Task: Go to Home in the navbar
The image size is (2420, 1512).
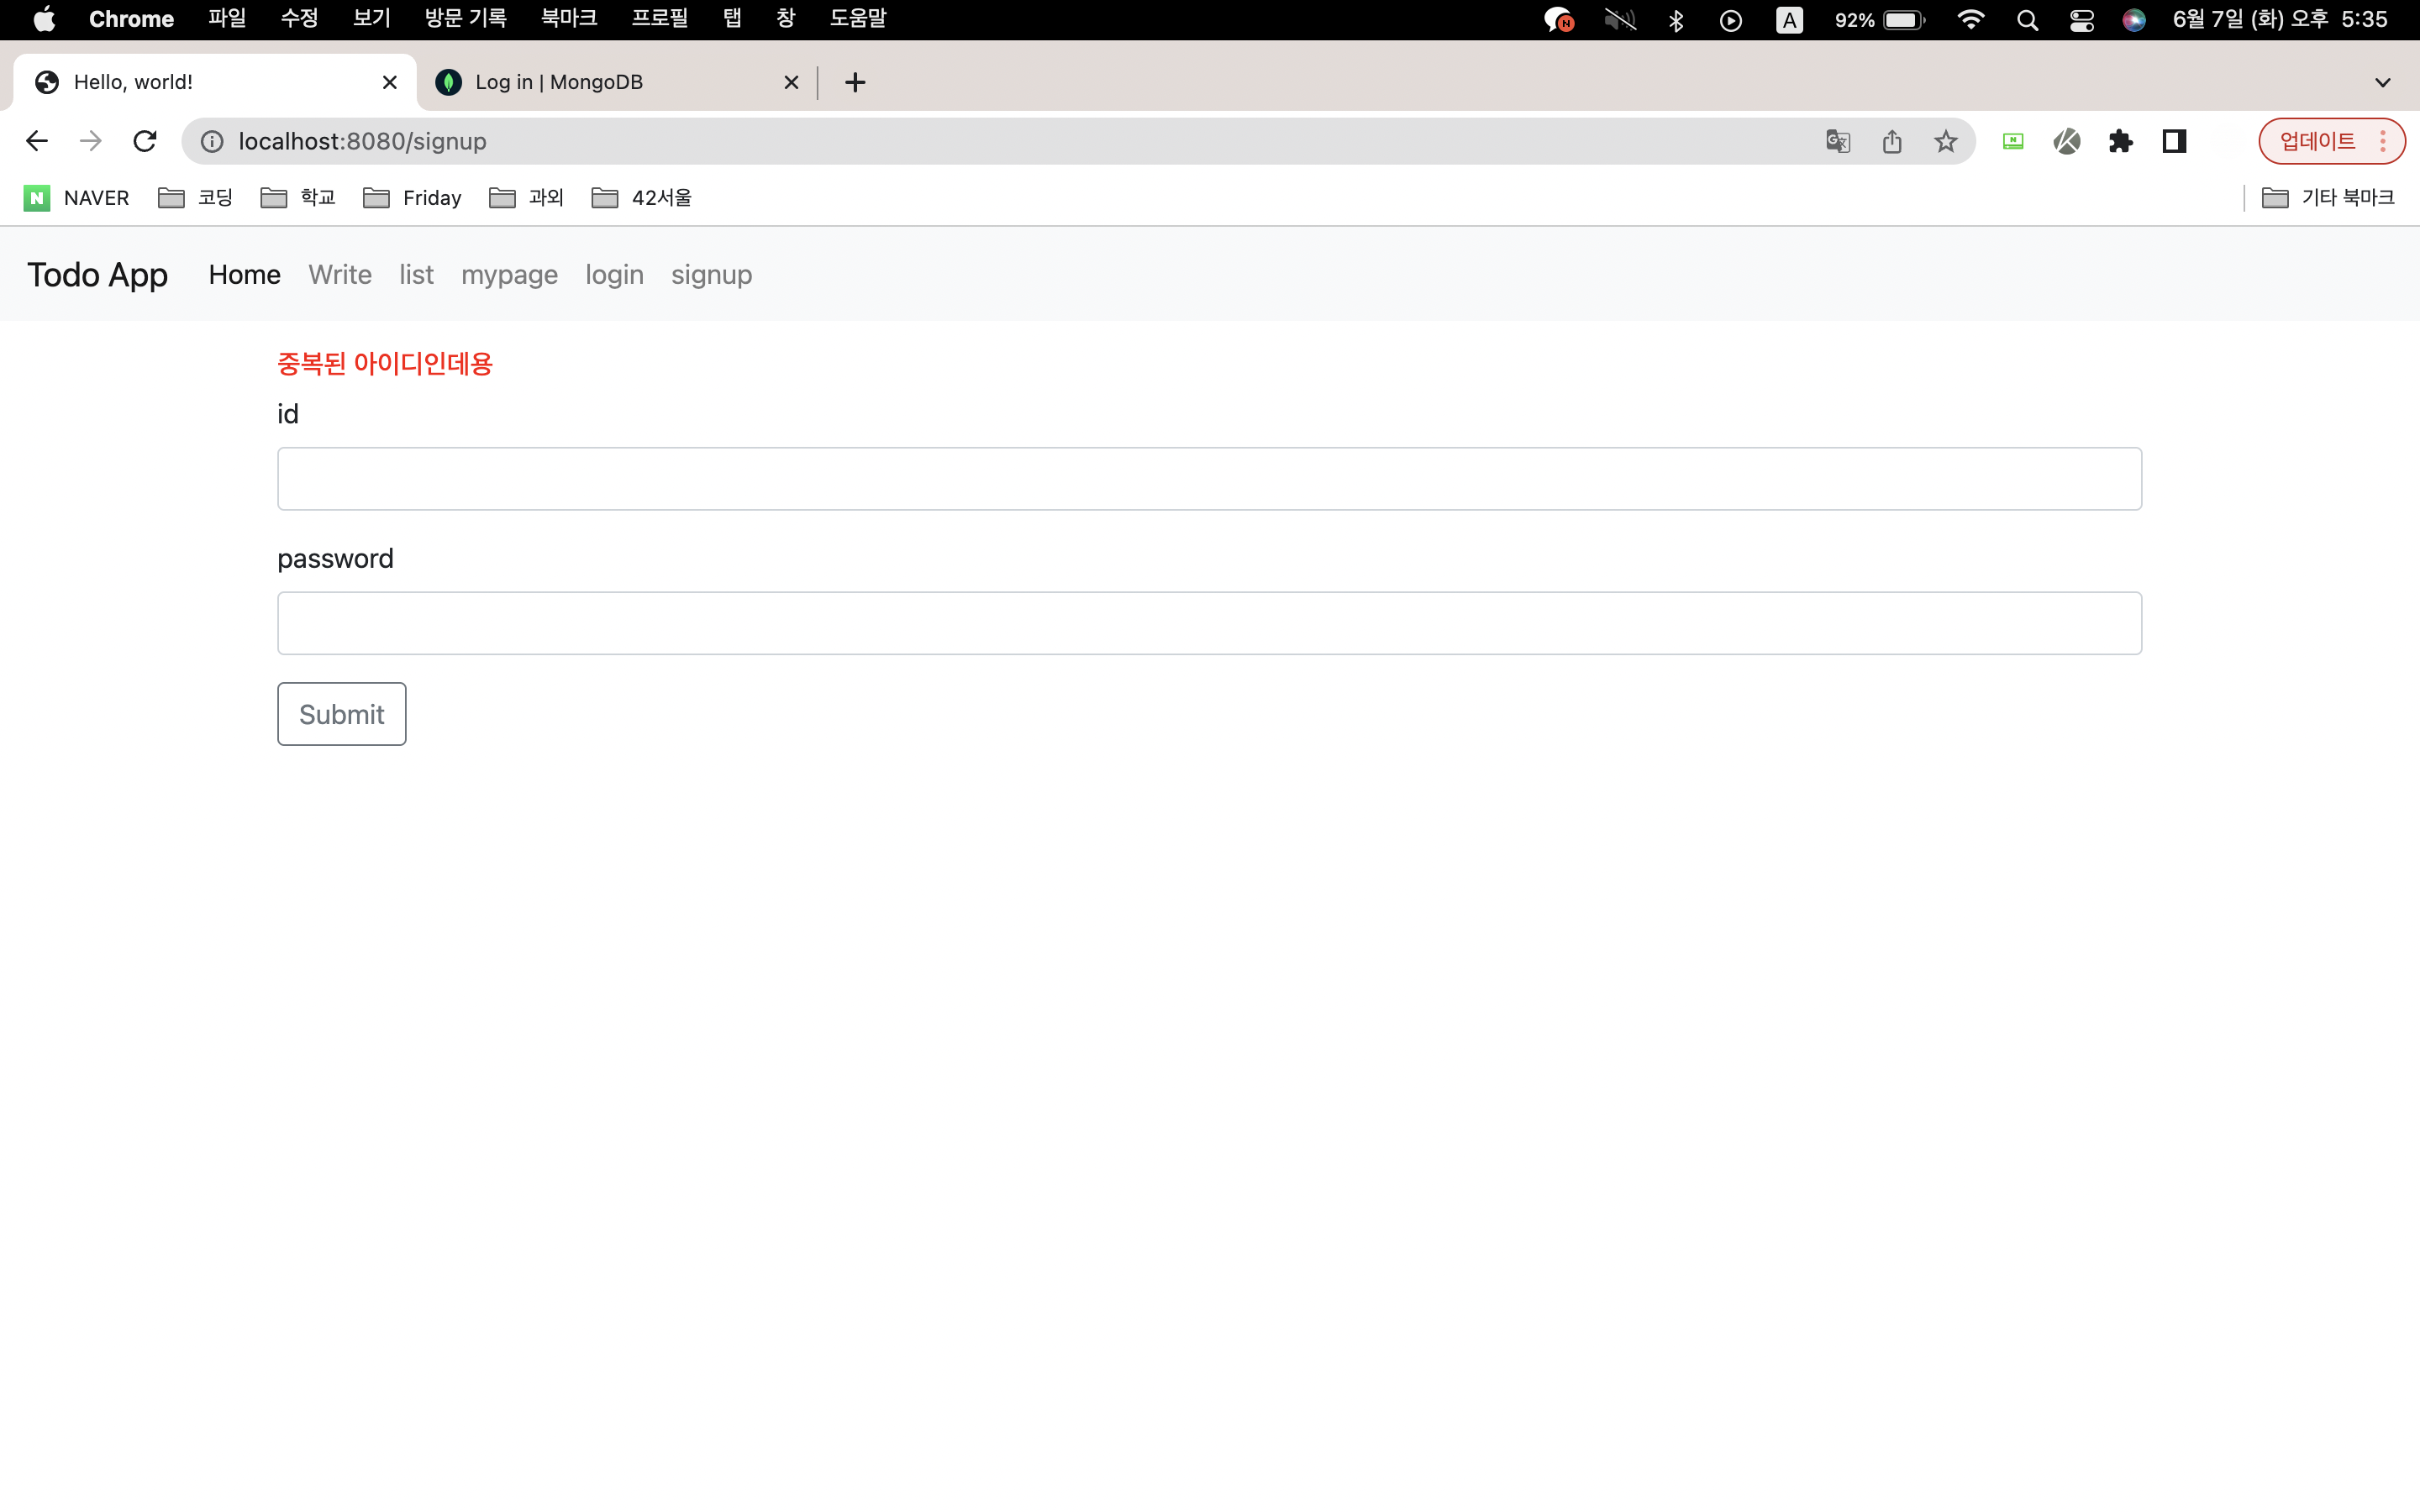Action: 244,275
